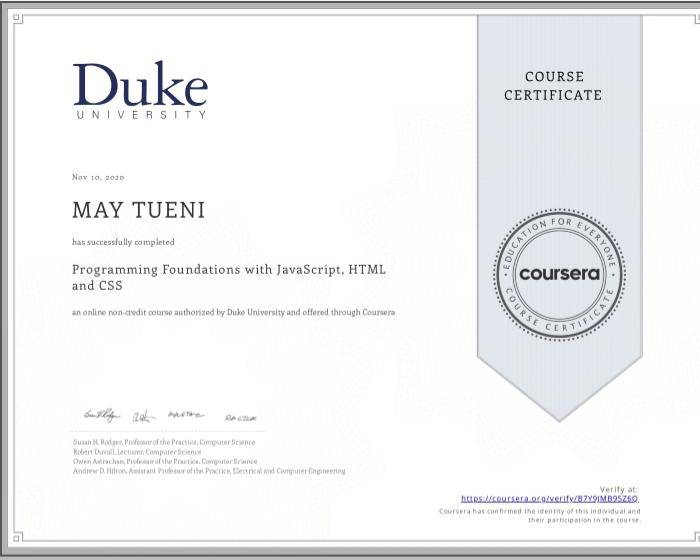Click Owen Astrachan's handwritten signature
Screen dimensions: 700x560
187,415
